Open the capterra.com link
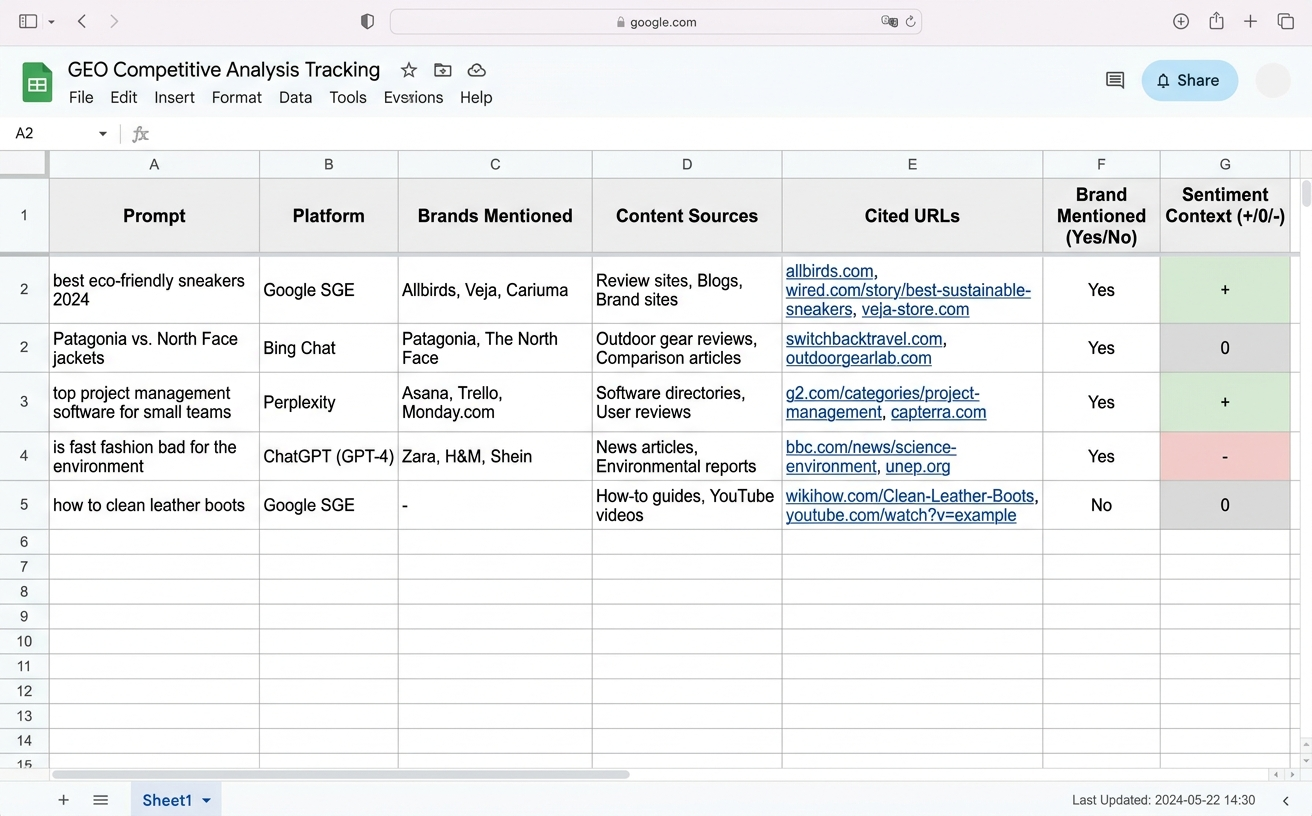This screenshot has height=816, width=1312. 938,412
